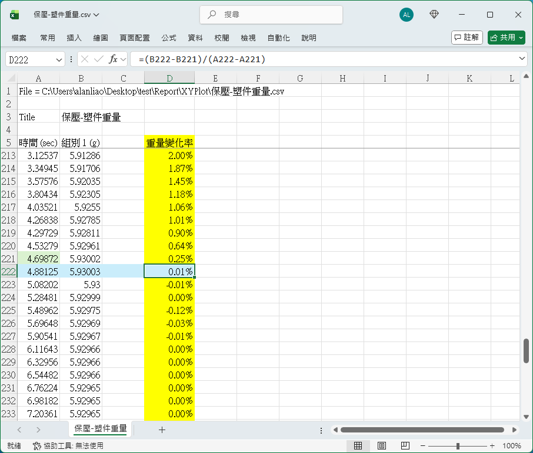Click the Excel app icon in title bar

pos(14,15)
